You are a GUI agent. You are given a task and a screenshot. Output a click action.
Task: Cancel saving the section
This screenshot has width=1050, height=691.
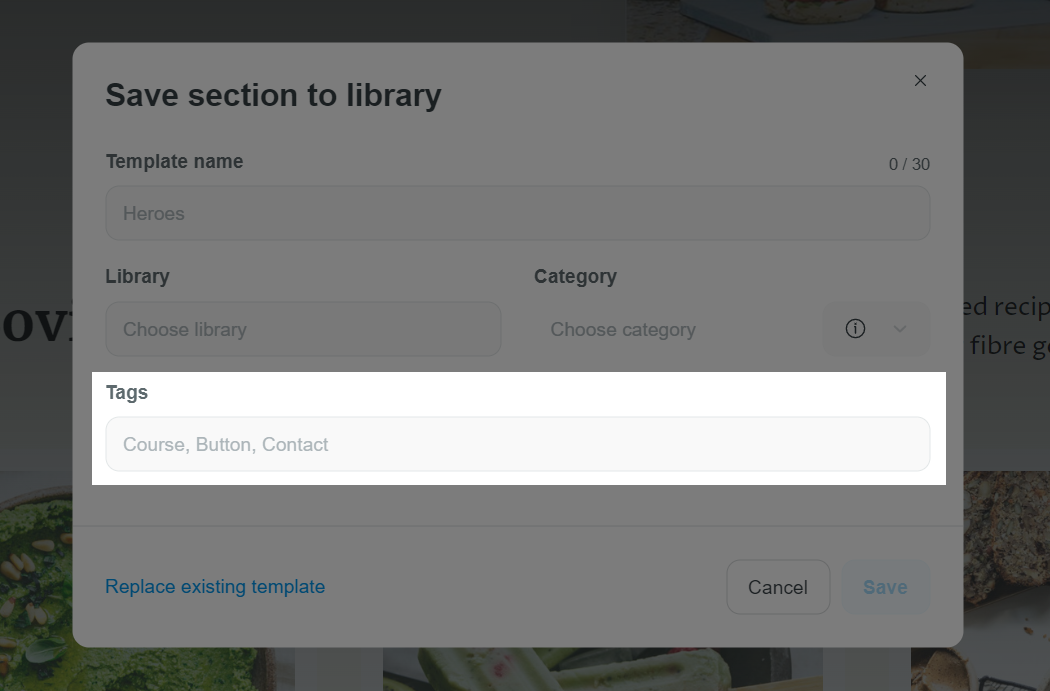(x=778, y=587)
